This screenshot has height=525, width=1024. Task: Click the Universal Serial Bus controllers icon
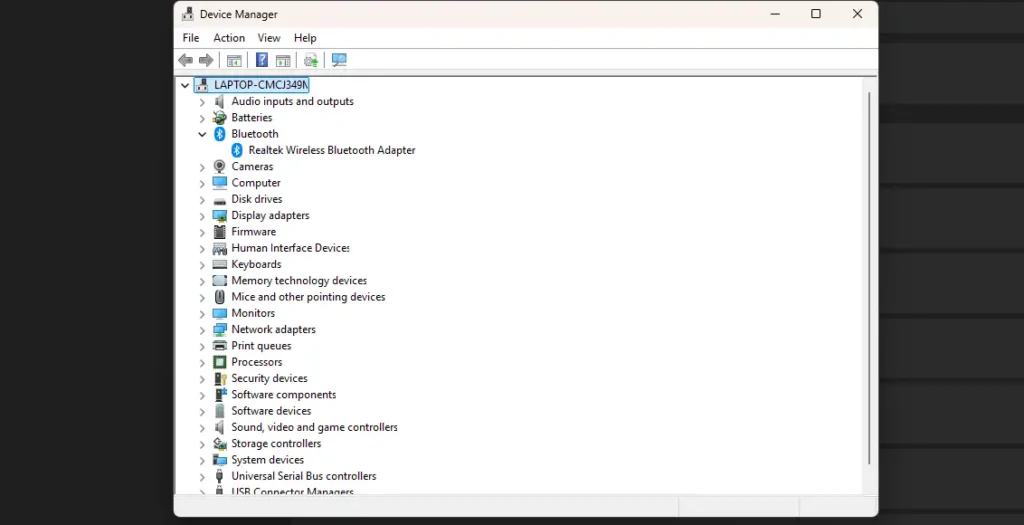point(219,477)
